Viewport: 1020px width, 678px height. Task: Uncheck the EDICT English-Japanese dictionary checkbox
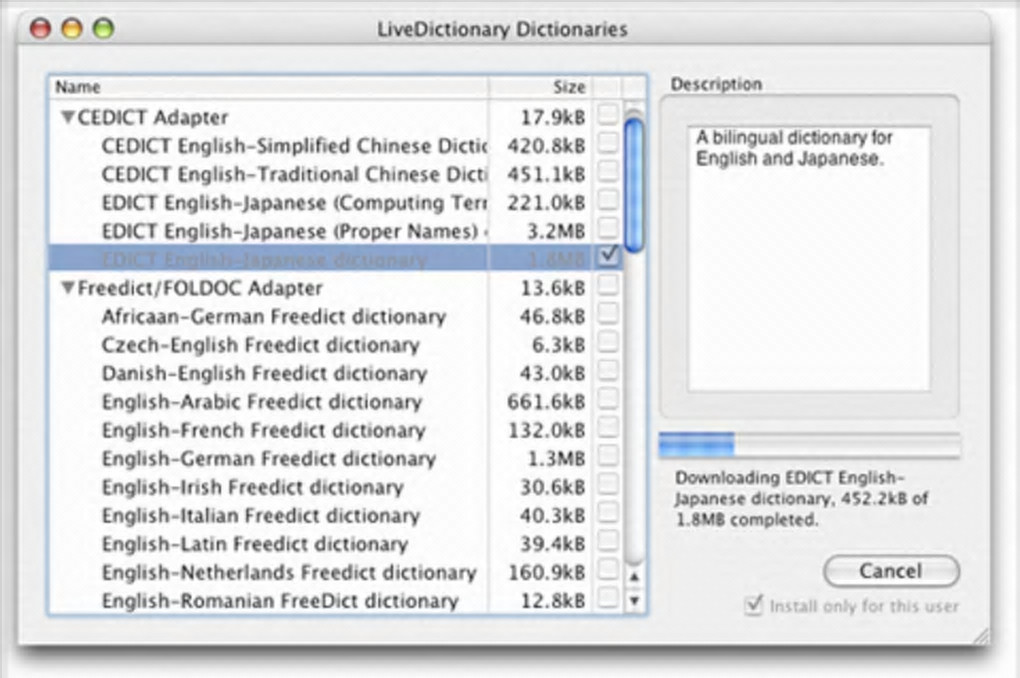(x=608, y=256)
